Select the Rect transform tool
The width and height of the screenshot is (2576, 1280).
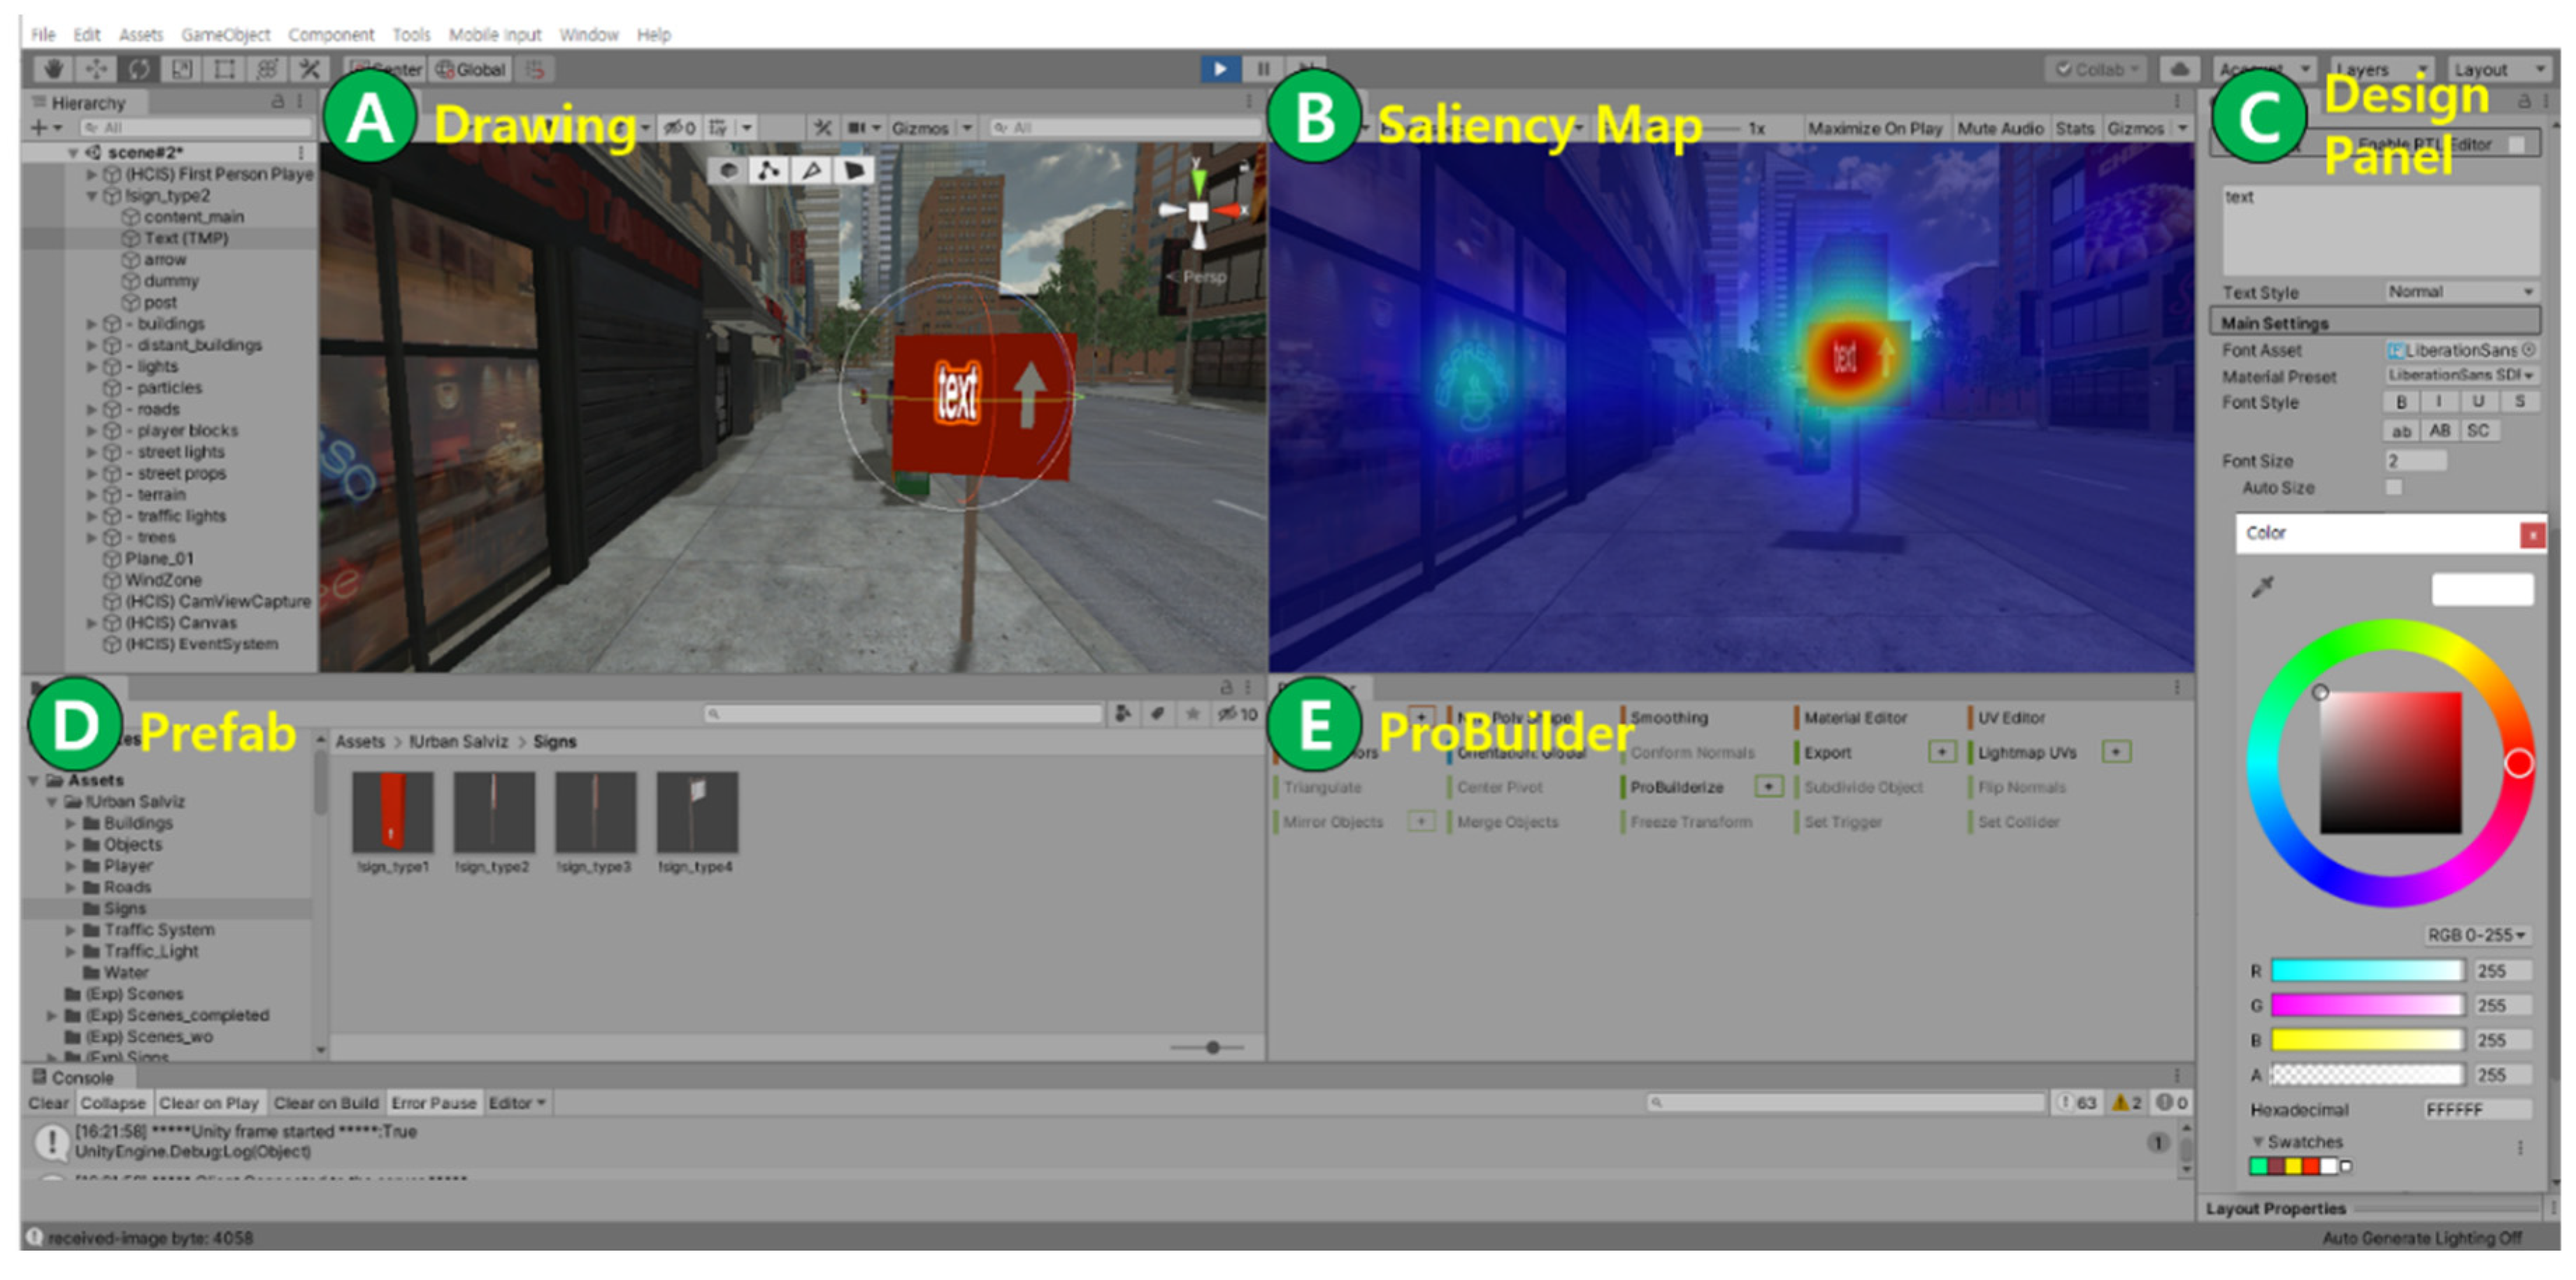coord(225,69)
